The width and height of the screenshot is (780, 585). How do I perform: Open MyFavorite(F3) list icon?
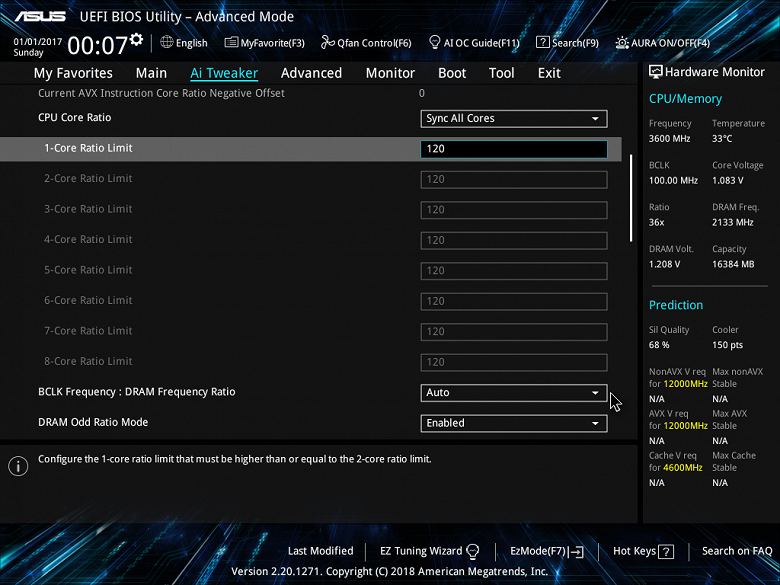pyautogui.click(x=231, y=42)
